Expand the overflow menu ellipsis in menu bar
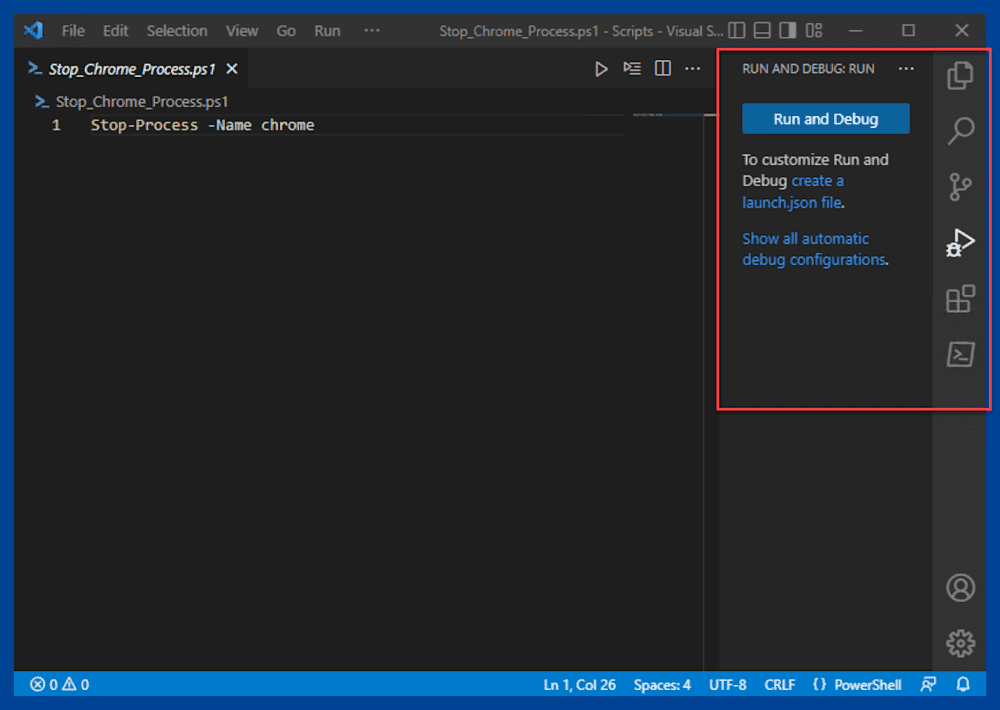Image resolution: width=1000 pixels, height=710 pixels. pos(372,30)
